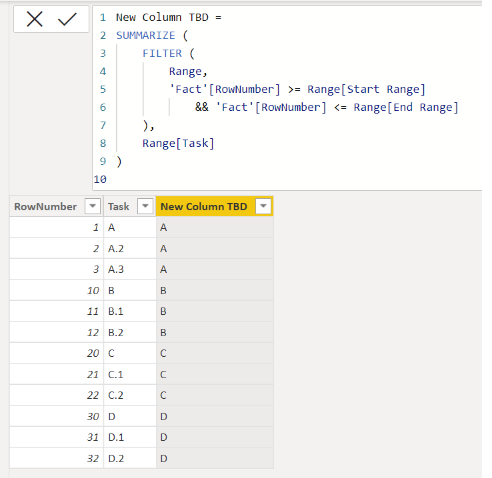Open the RowNumber column filter dropdown
492x478 pixels.
click(x=92, y=206)
